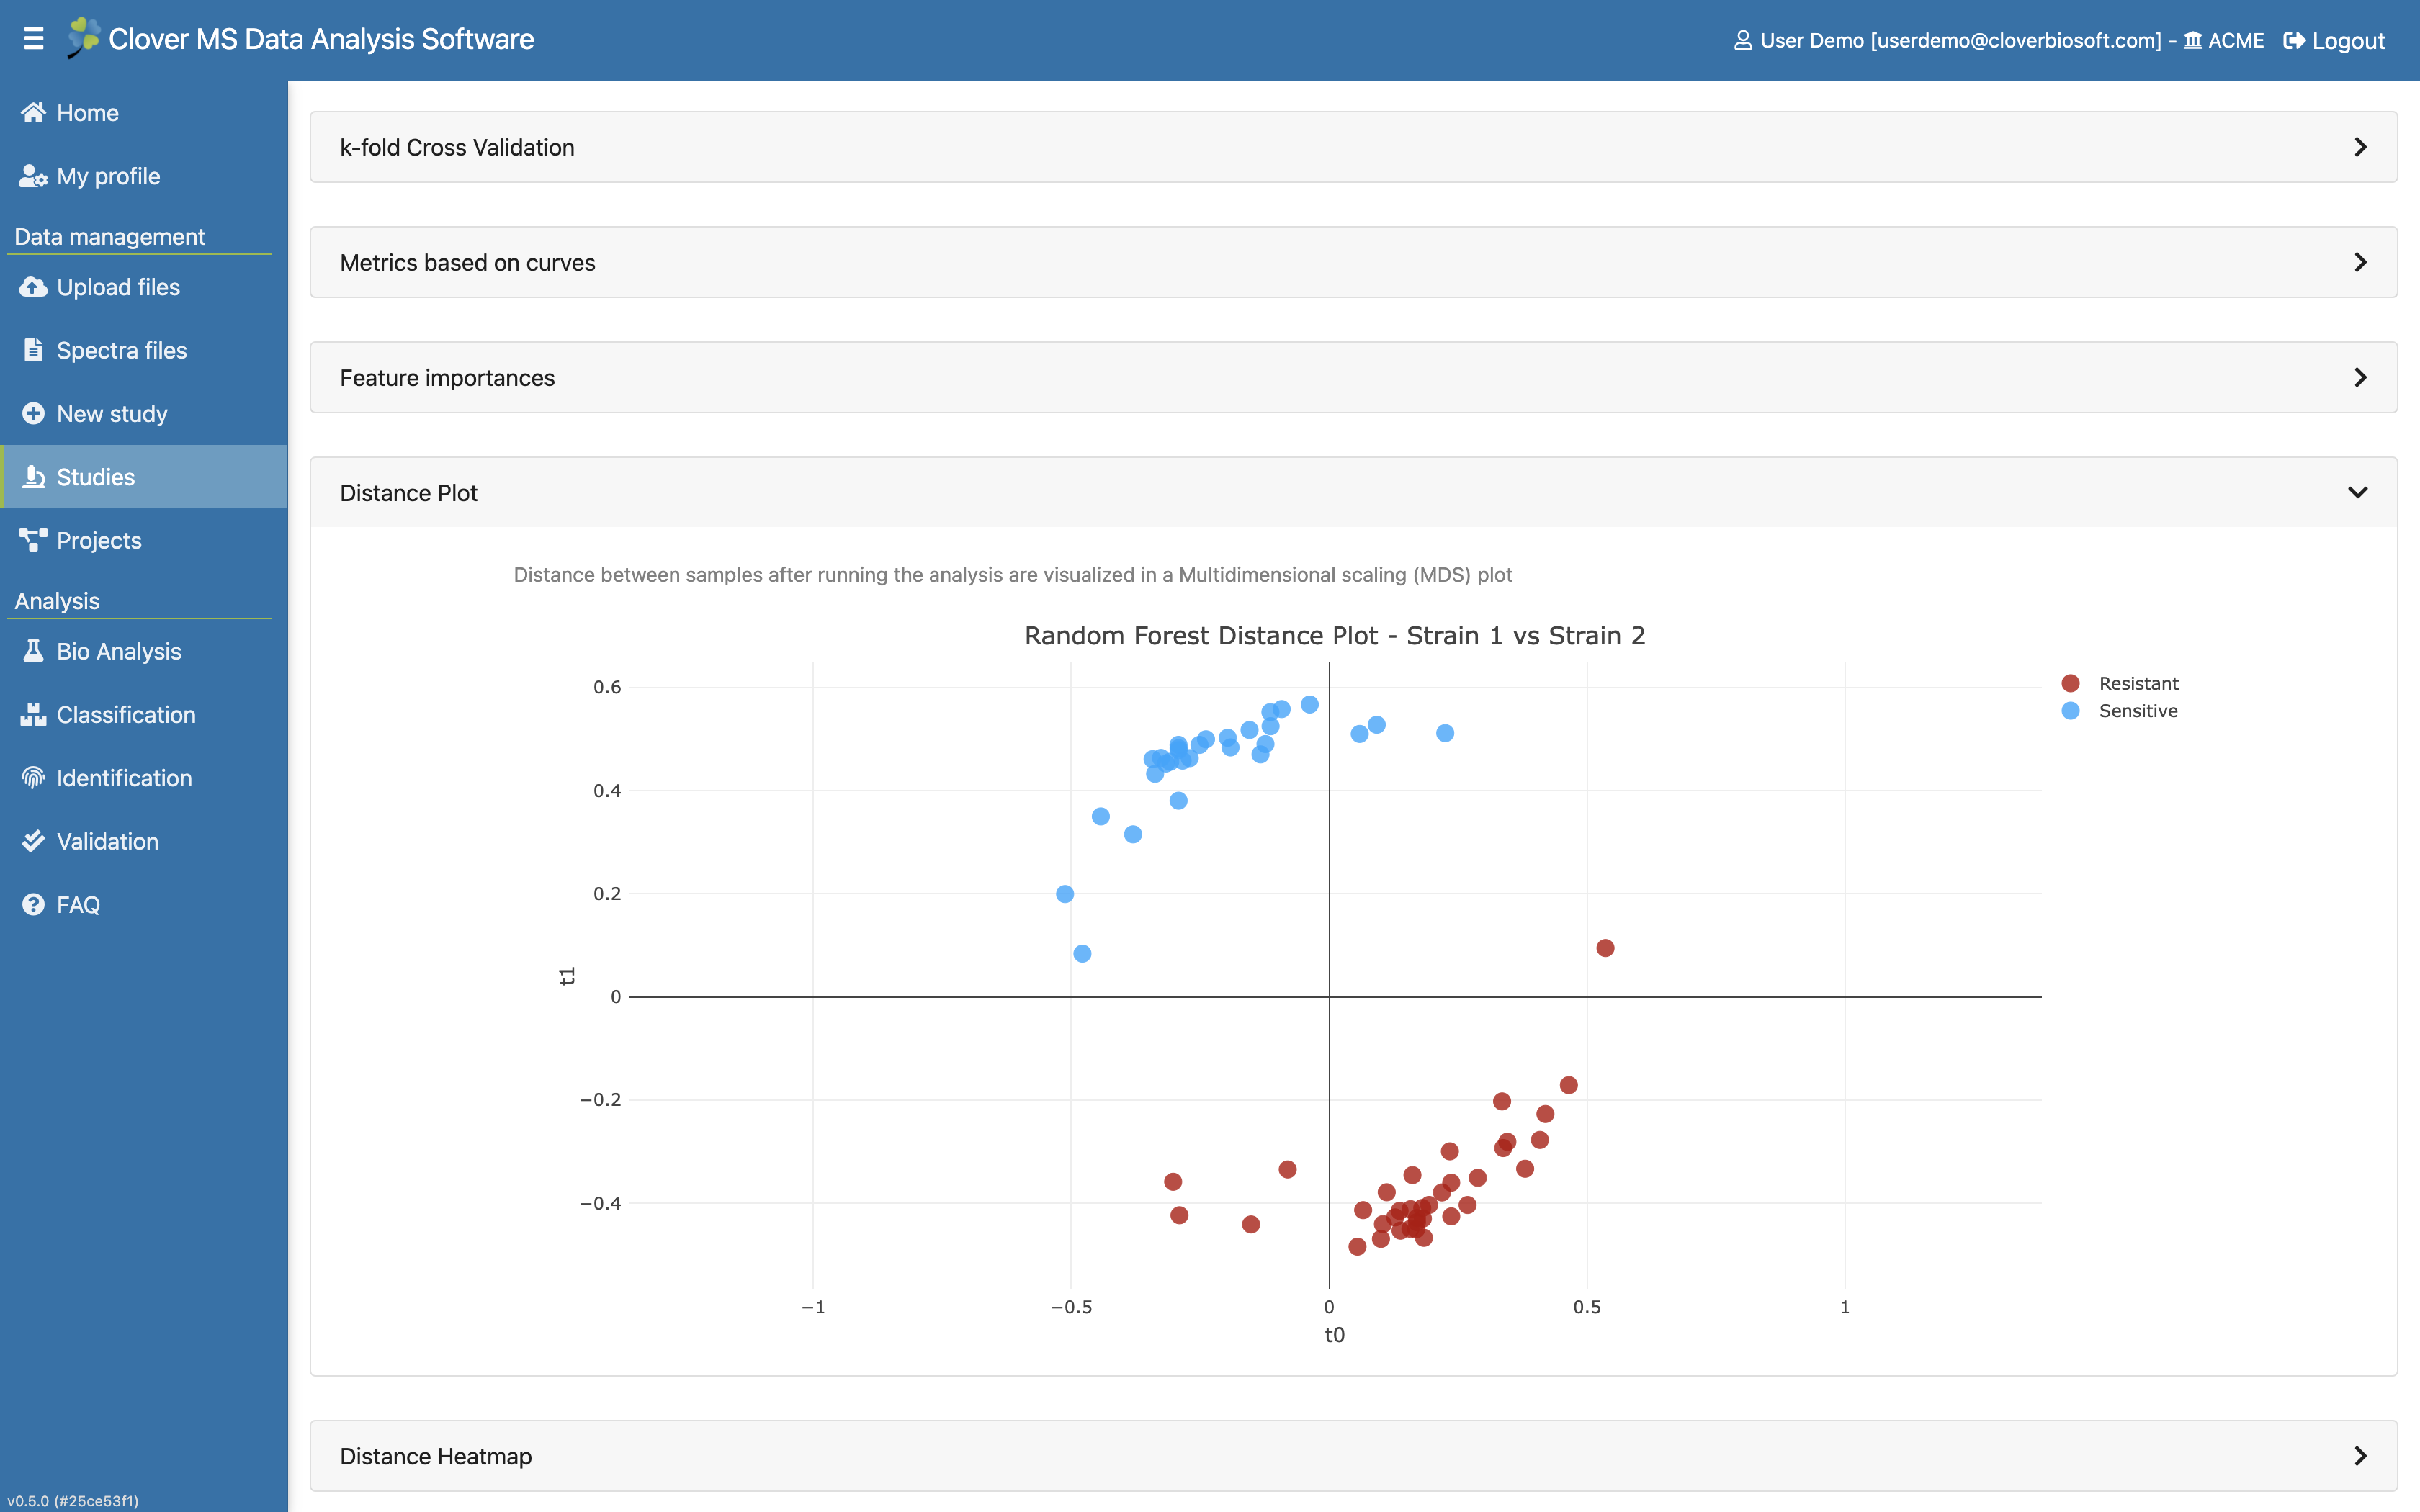Click the Analysis section heading

pyautogui.click(x=57, y=600)
